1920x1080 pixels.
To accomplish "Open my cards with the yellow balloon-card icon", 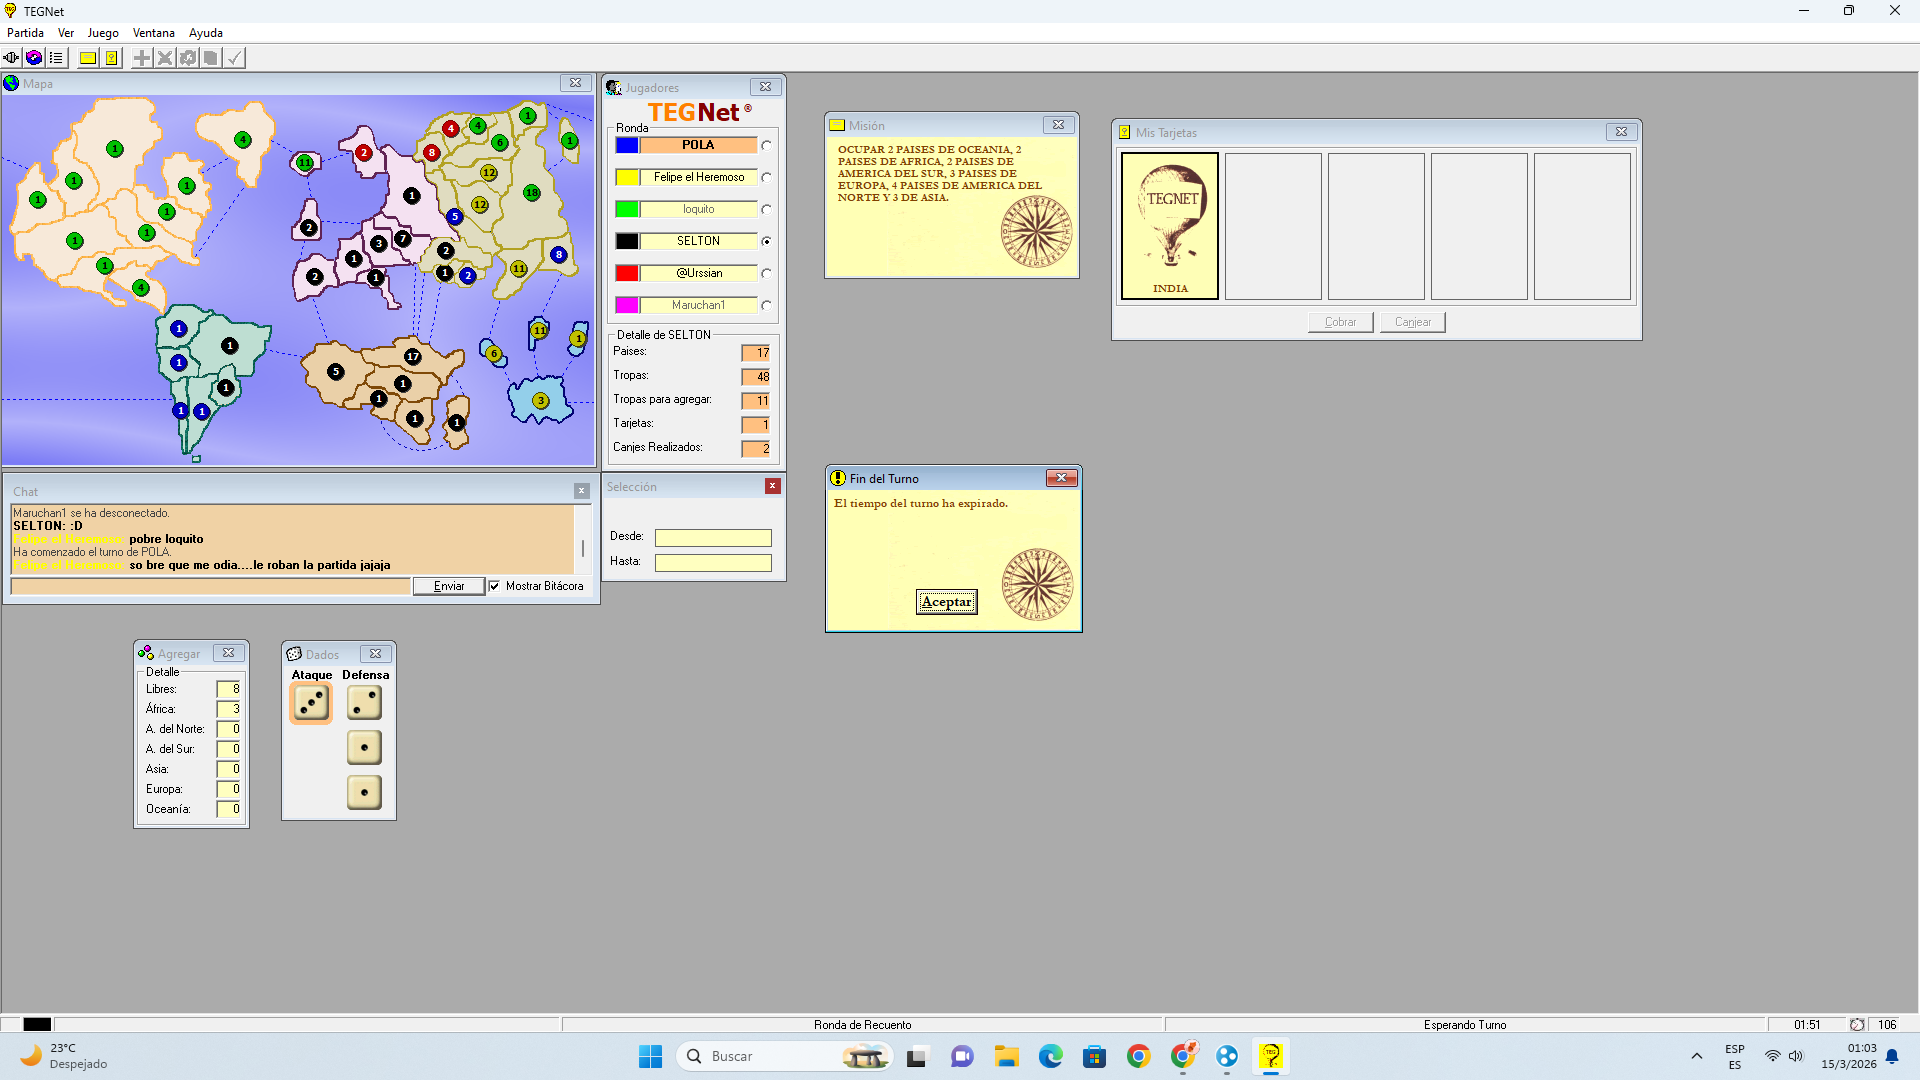I will pyautogui.click(x=112, y=58).
